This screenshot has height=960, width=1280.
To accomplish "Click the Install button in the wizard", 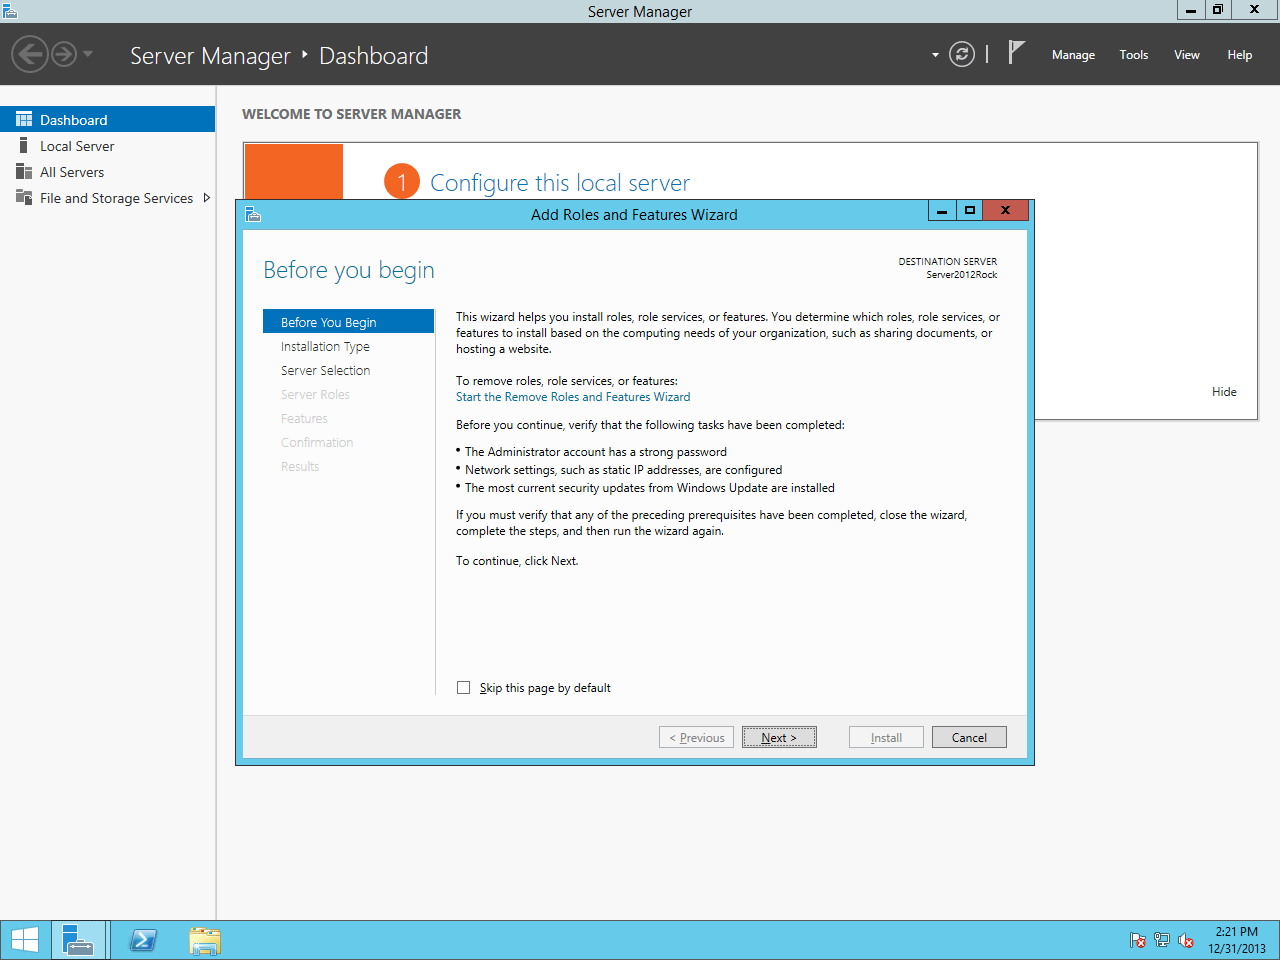I will coord(886,737).
